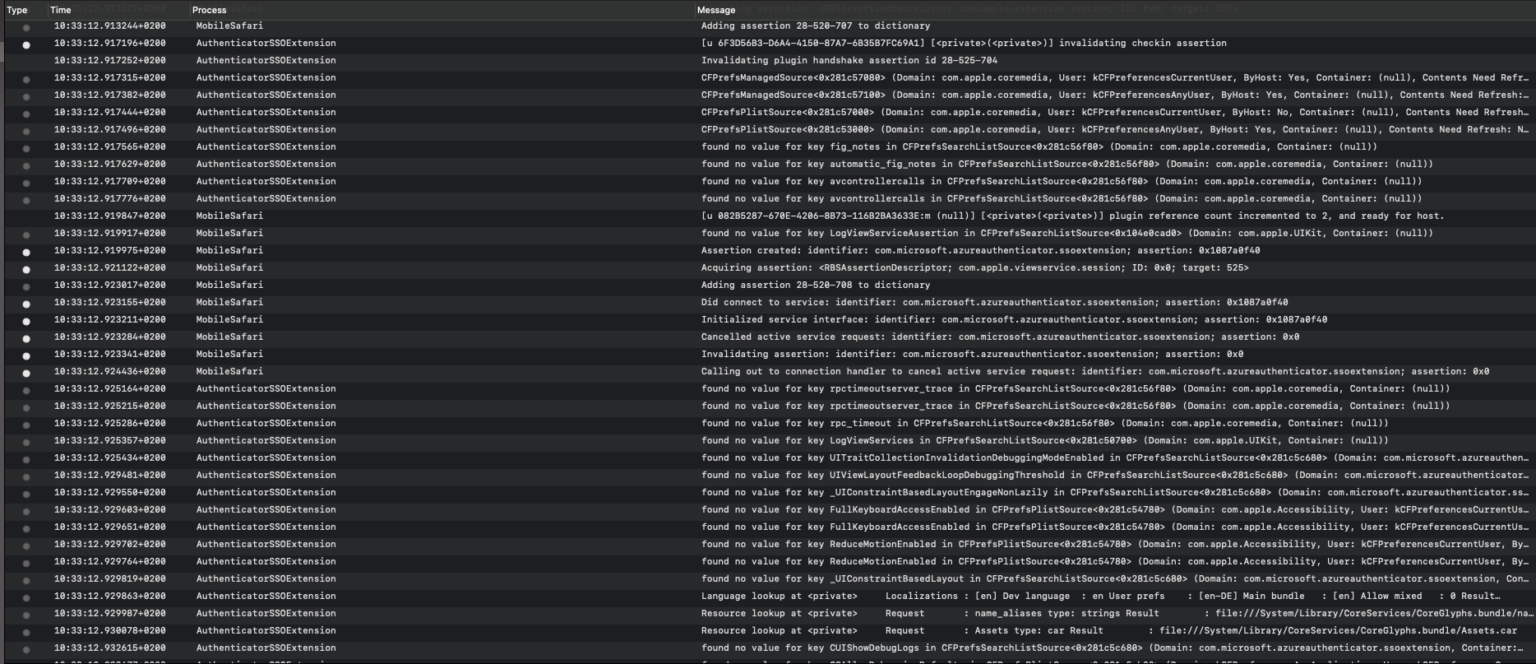
Task: Click the Process column header
Action: tap(209, 10)
